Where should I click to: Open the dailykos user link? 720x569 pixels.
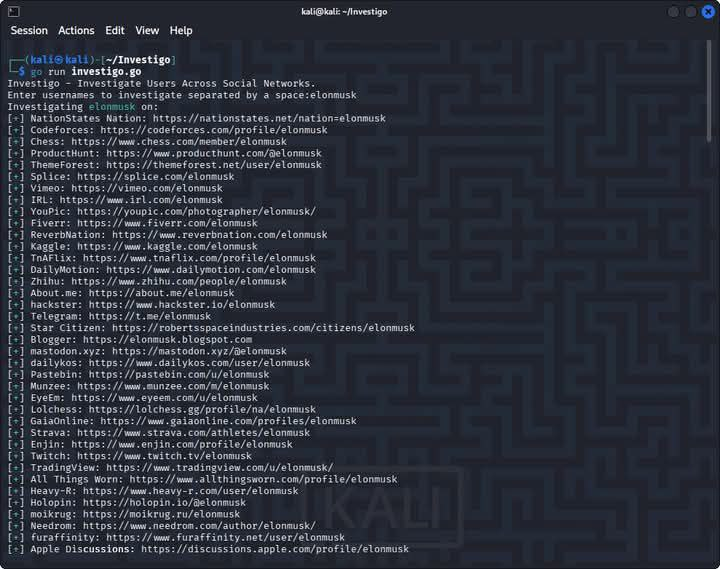click(x=199, y=363)
